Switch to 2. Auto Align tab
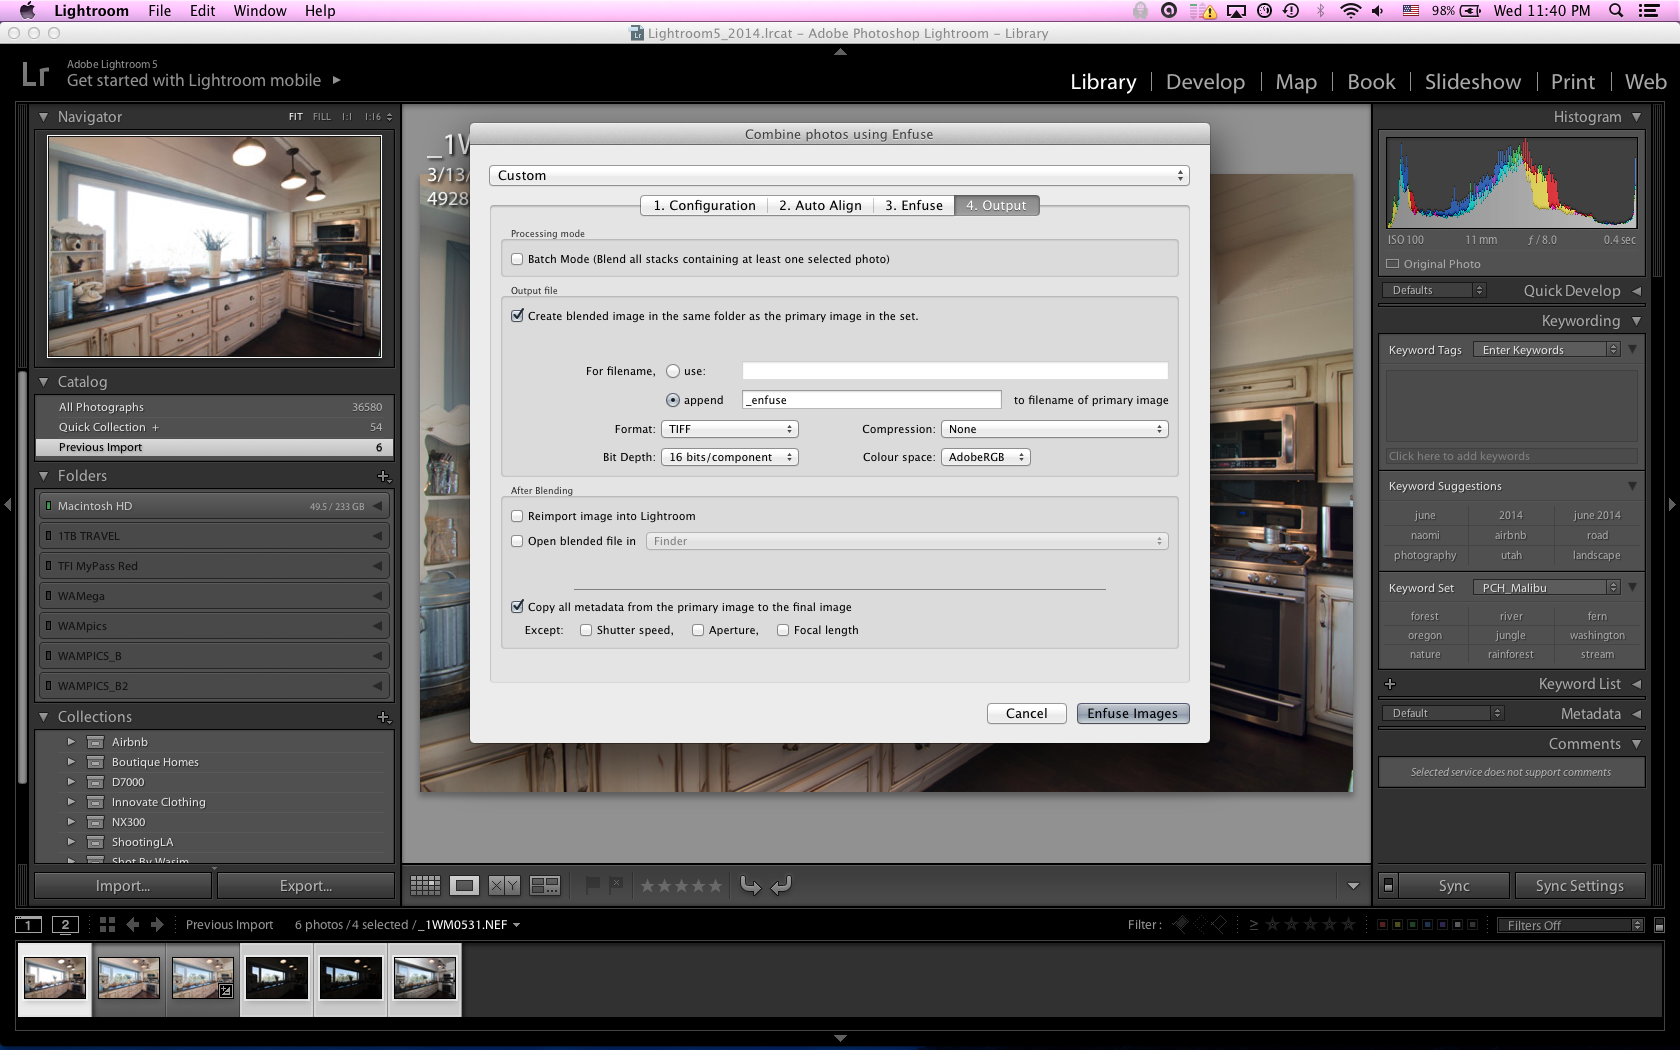 coord(820,205)
